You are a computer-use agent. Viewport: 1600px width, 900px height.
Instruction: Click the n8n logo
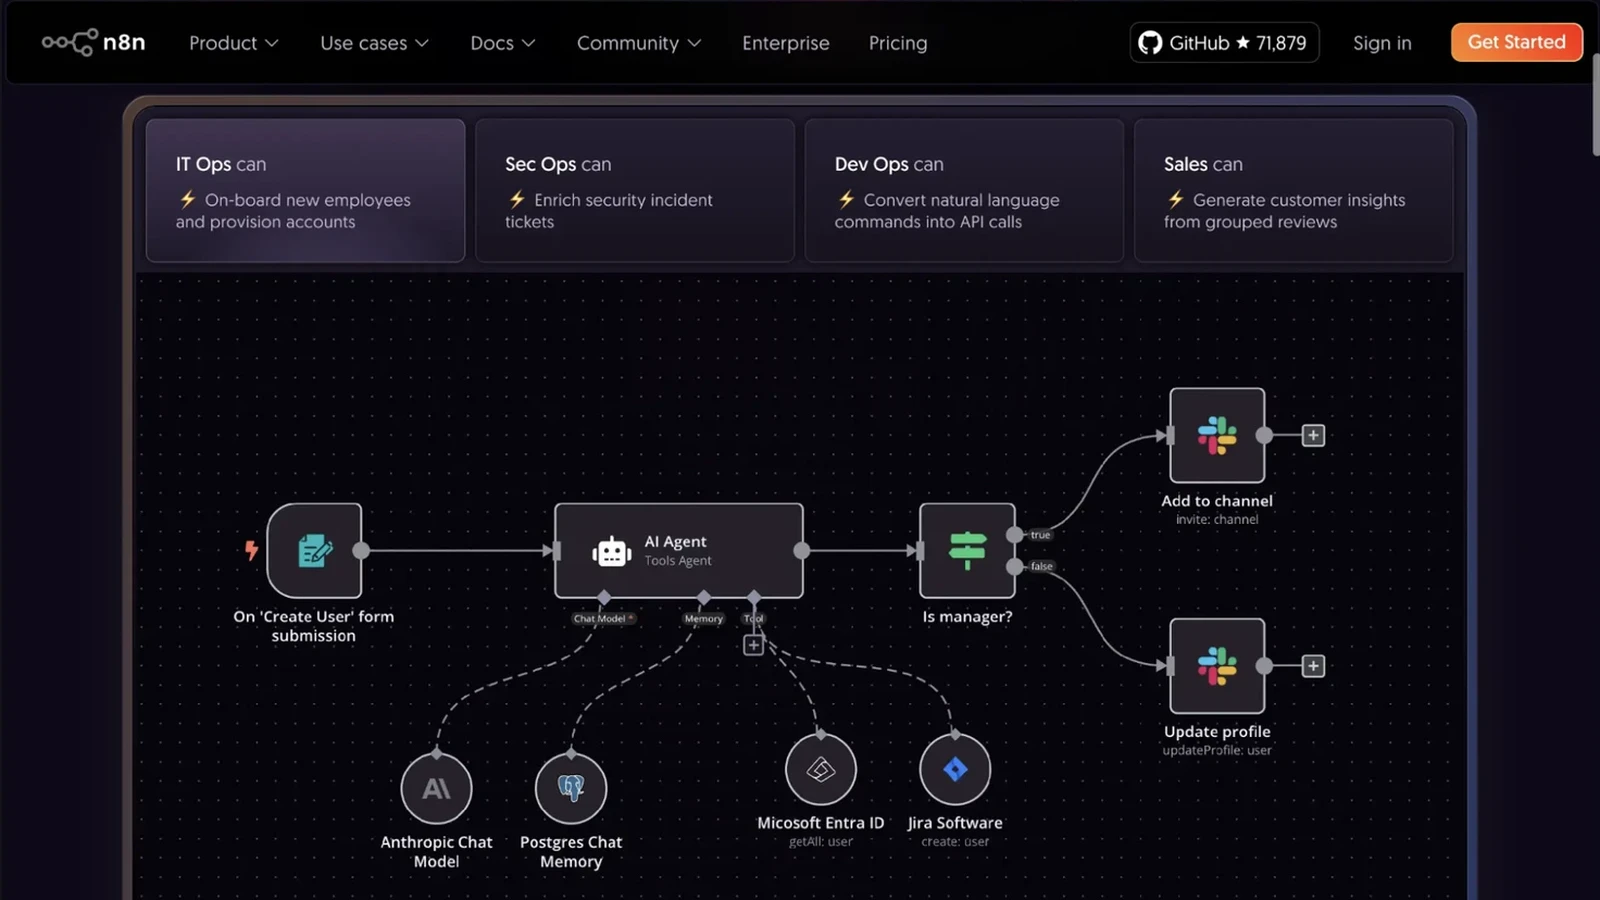(x=93, y=42)
